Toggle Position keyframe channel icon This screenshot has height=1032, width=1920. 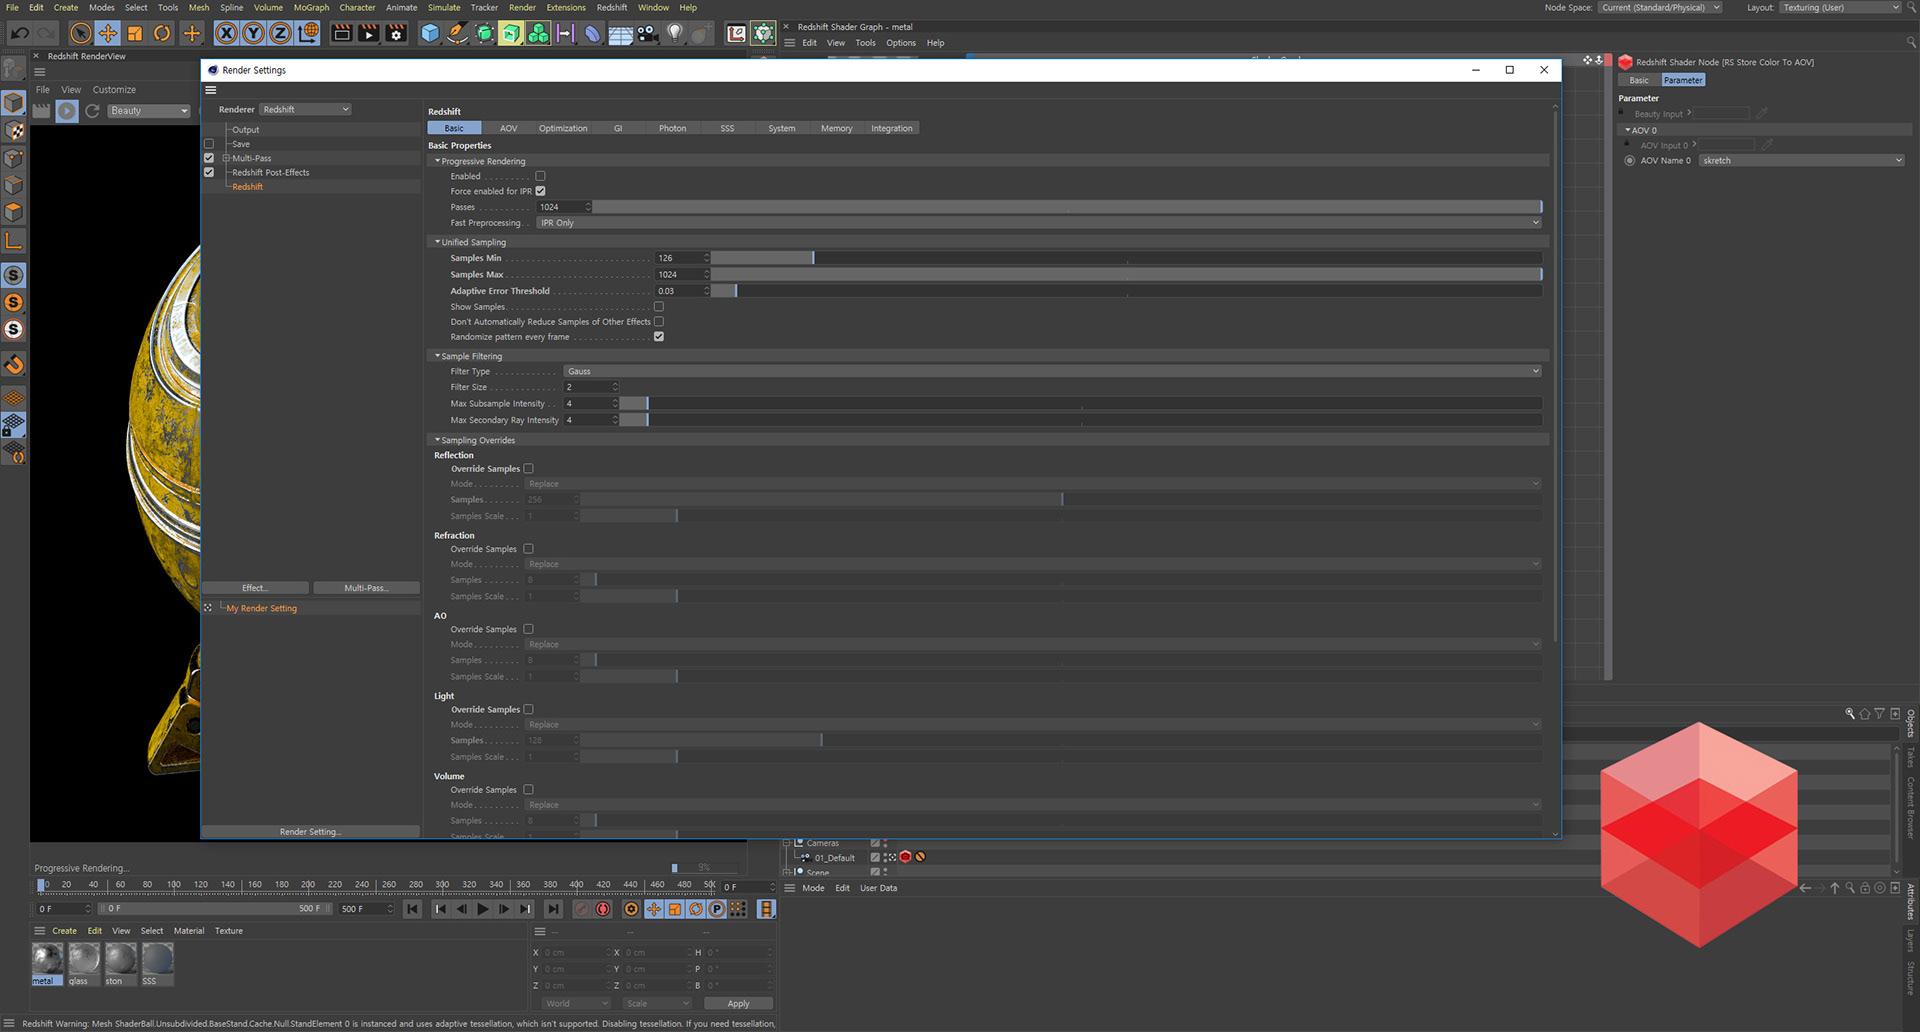pyautogui.click(x=653, y=909)
